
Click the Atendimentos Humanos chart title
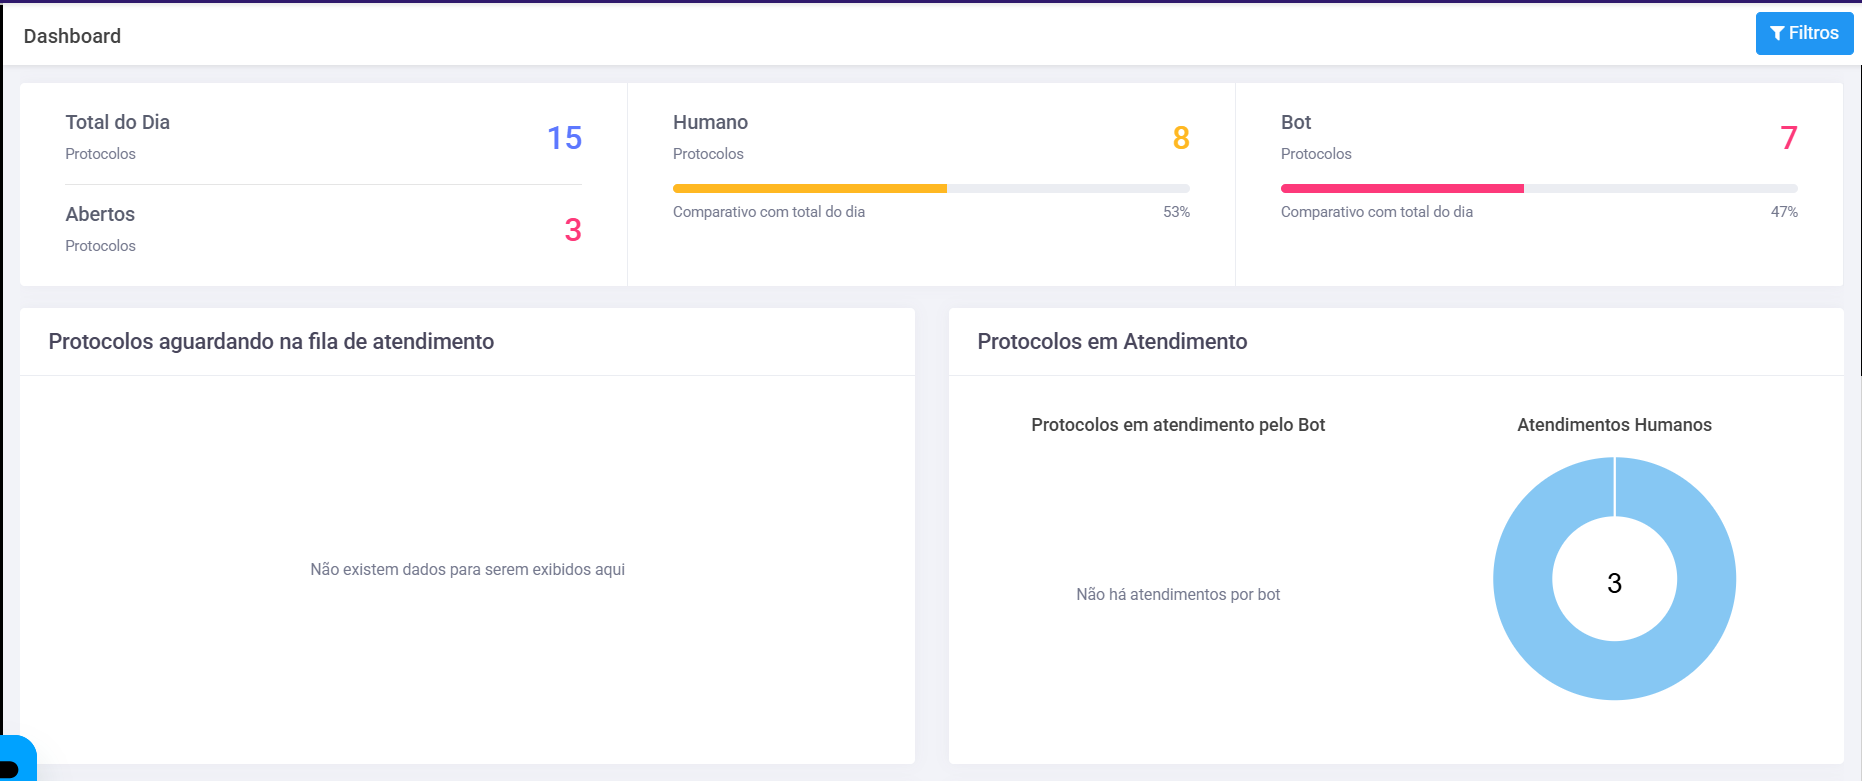coord(1614,425)
